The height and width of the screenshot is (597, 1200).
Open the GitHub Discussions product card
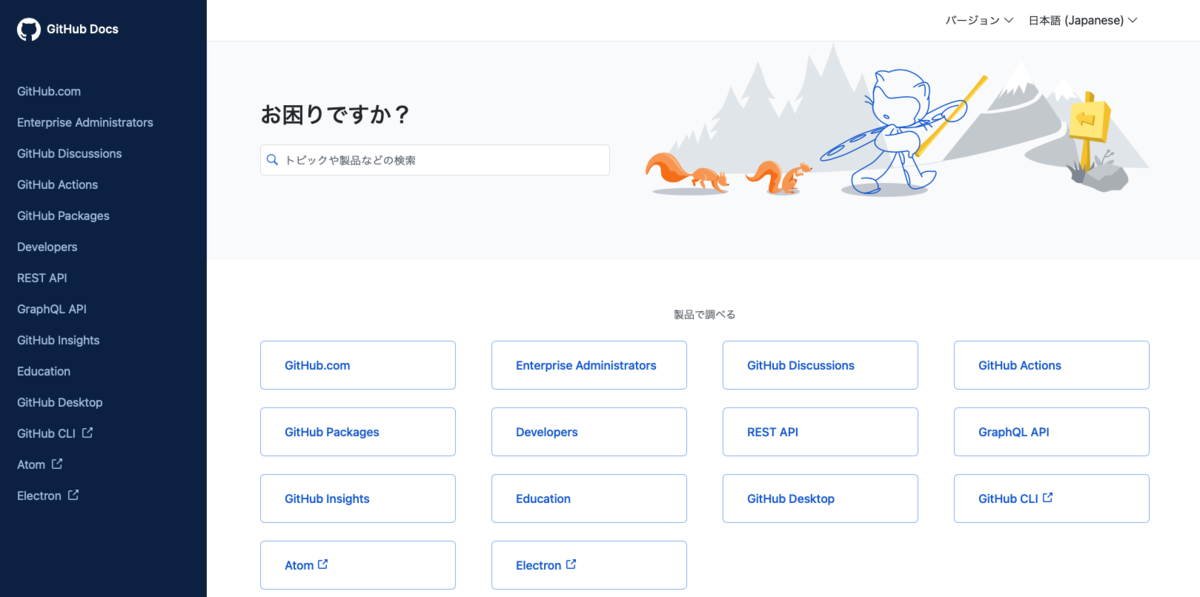tap(820, 365)
